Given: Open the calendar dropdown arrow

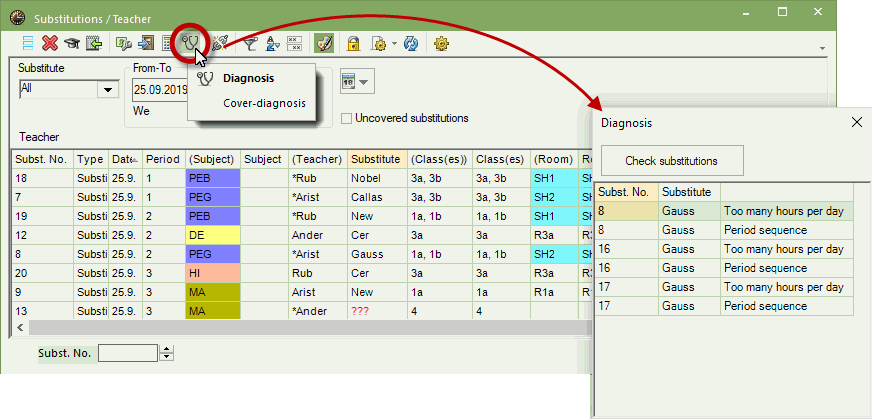Looking at the screenshot, I should 364,82.
